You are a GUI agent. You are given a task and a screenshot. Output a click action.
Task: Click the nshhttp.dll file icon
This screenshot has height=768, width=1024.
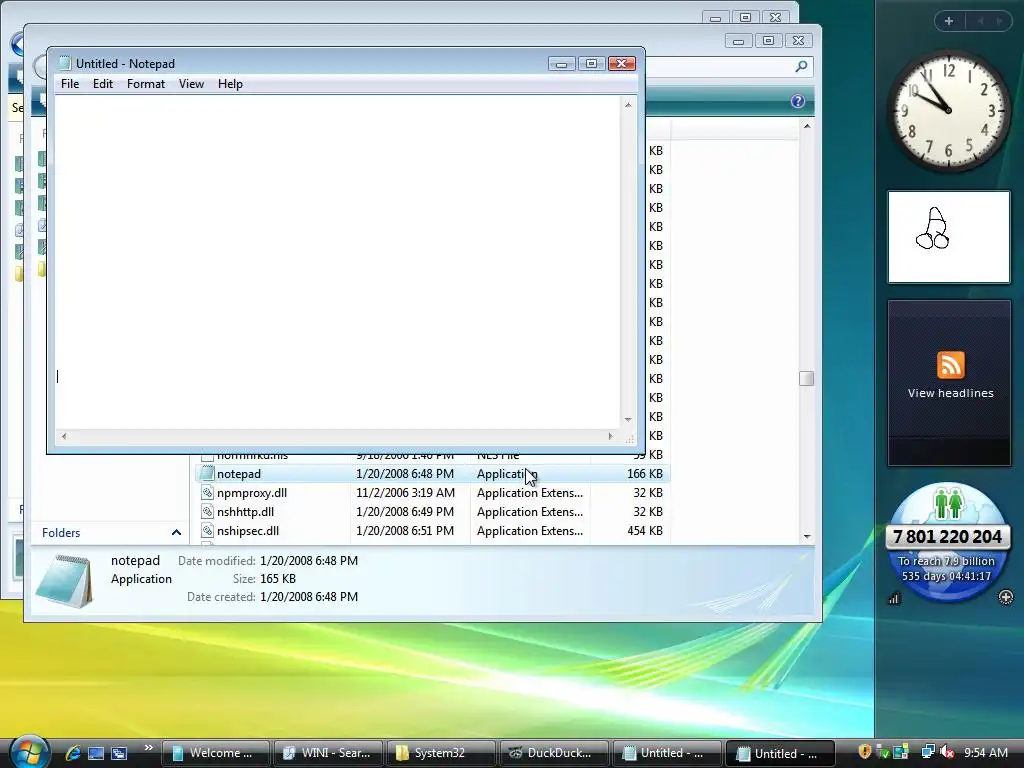207,511
